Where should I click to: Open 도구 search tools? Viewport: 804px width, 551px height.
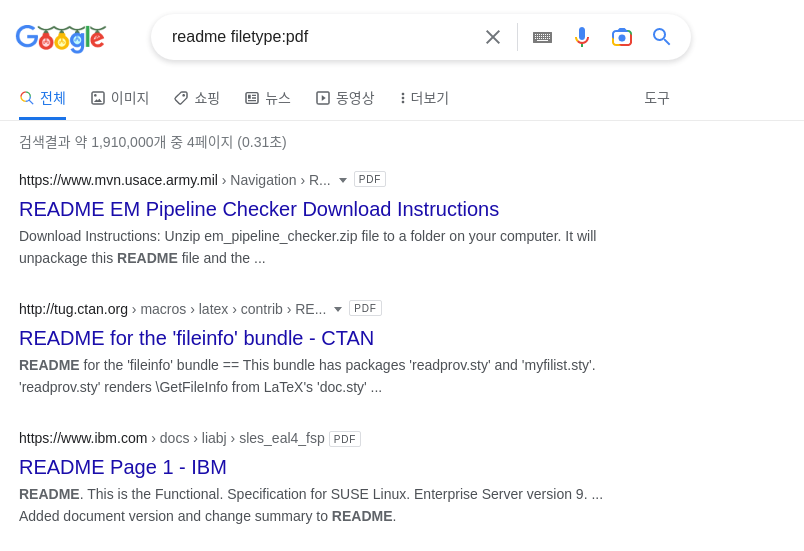coord(657,98)
